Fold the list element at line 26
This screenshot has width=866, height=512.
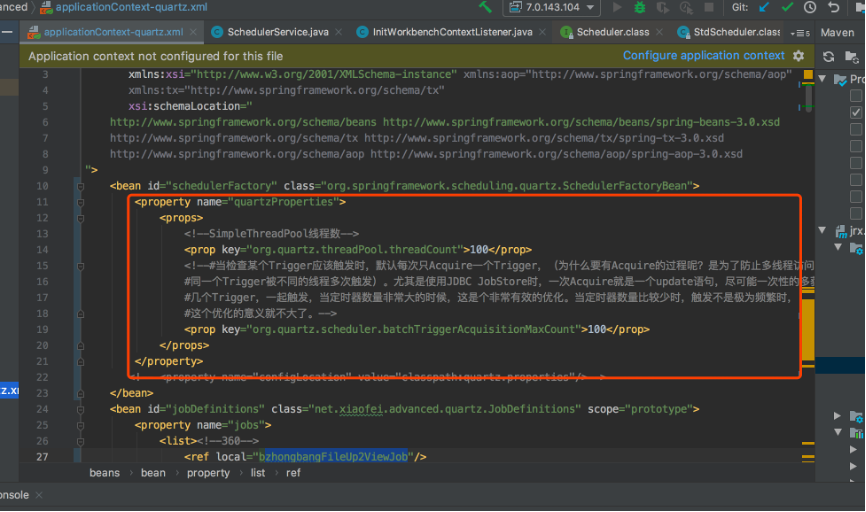pos(81,442)
